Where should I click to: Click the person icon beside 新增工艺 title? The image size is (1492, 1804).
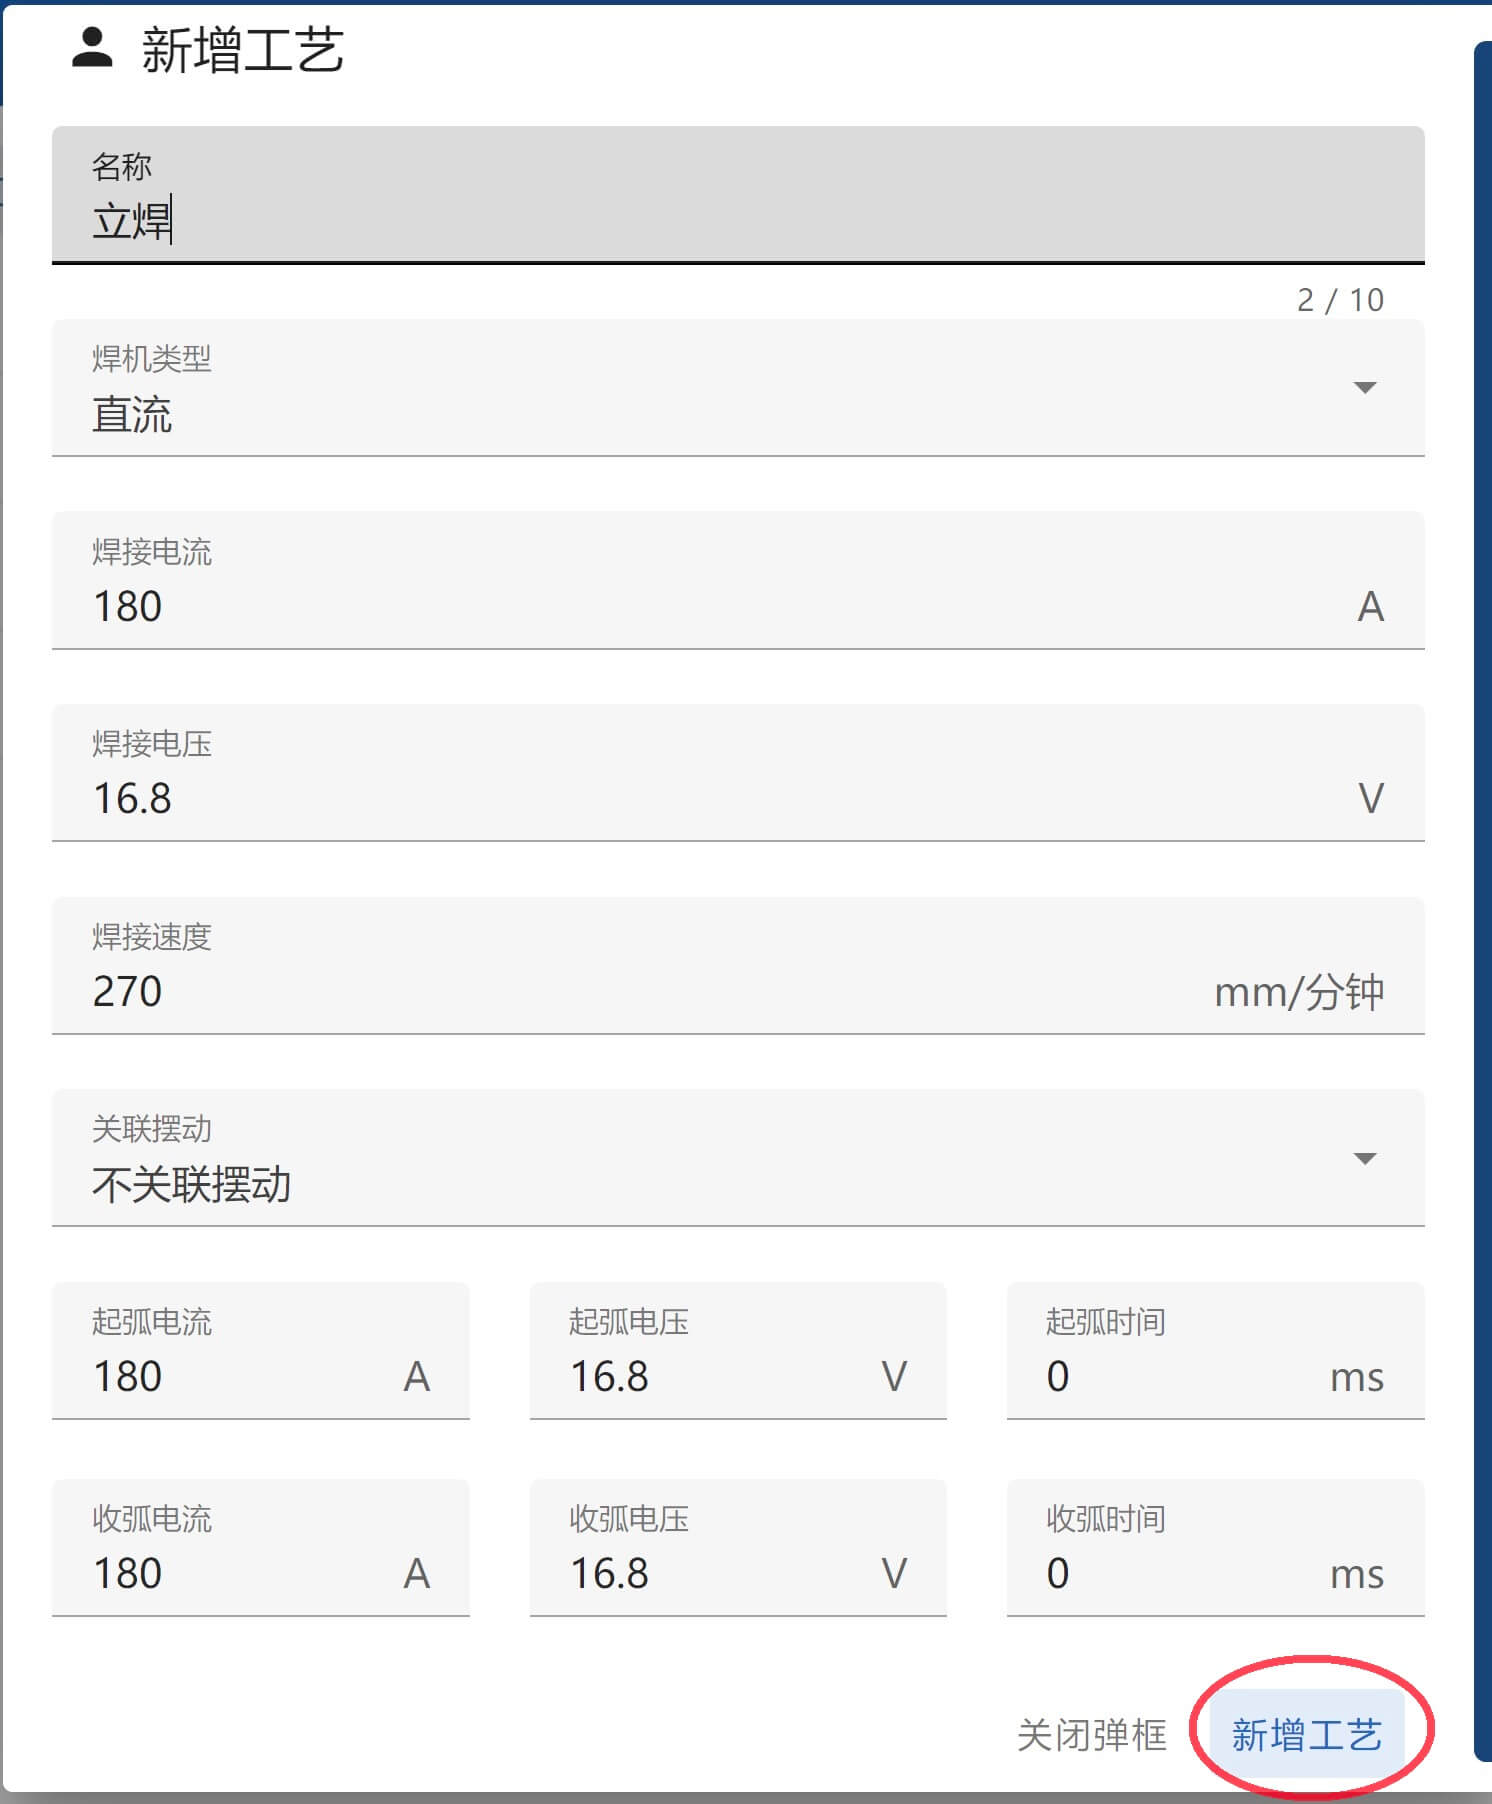point(92,48)
